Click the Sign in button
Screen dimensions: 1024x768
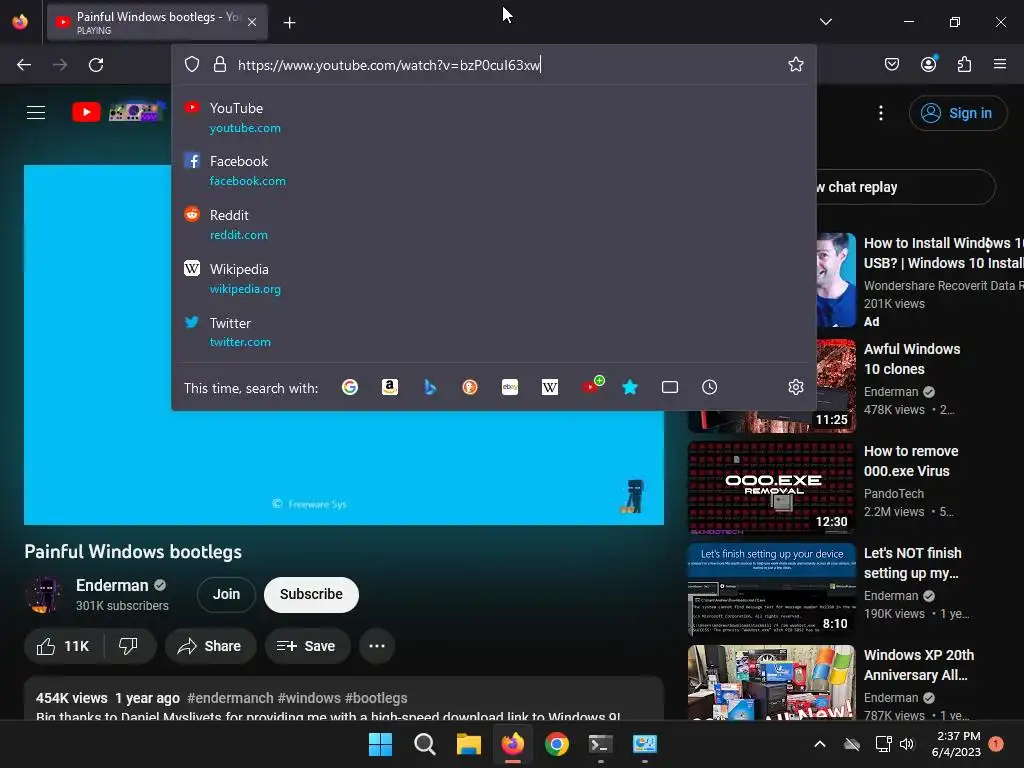click(x=957, y=113)
